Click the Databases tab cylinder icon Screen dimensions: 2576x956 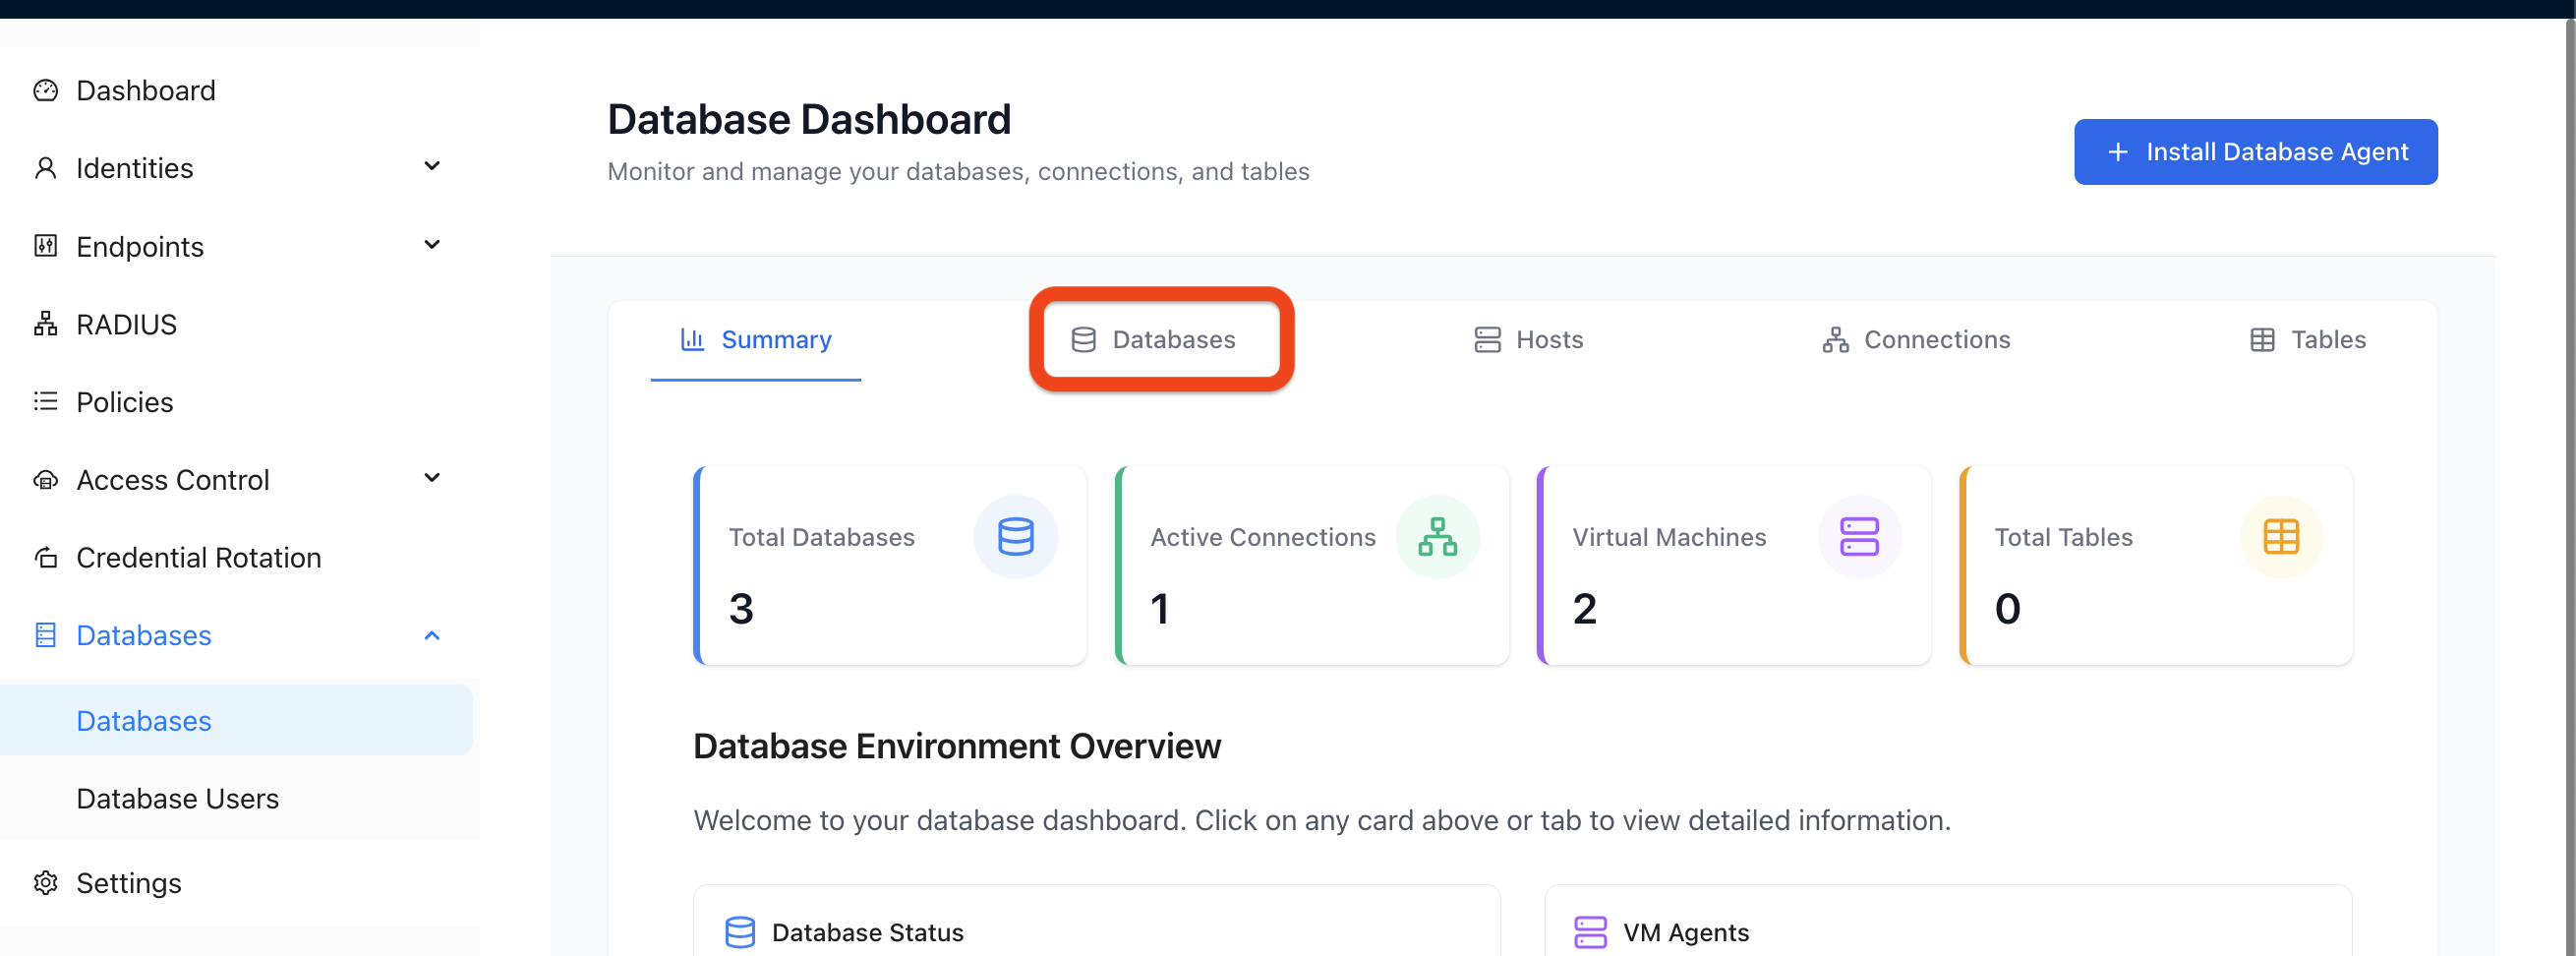point(1083,340)
